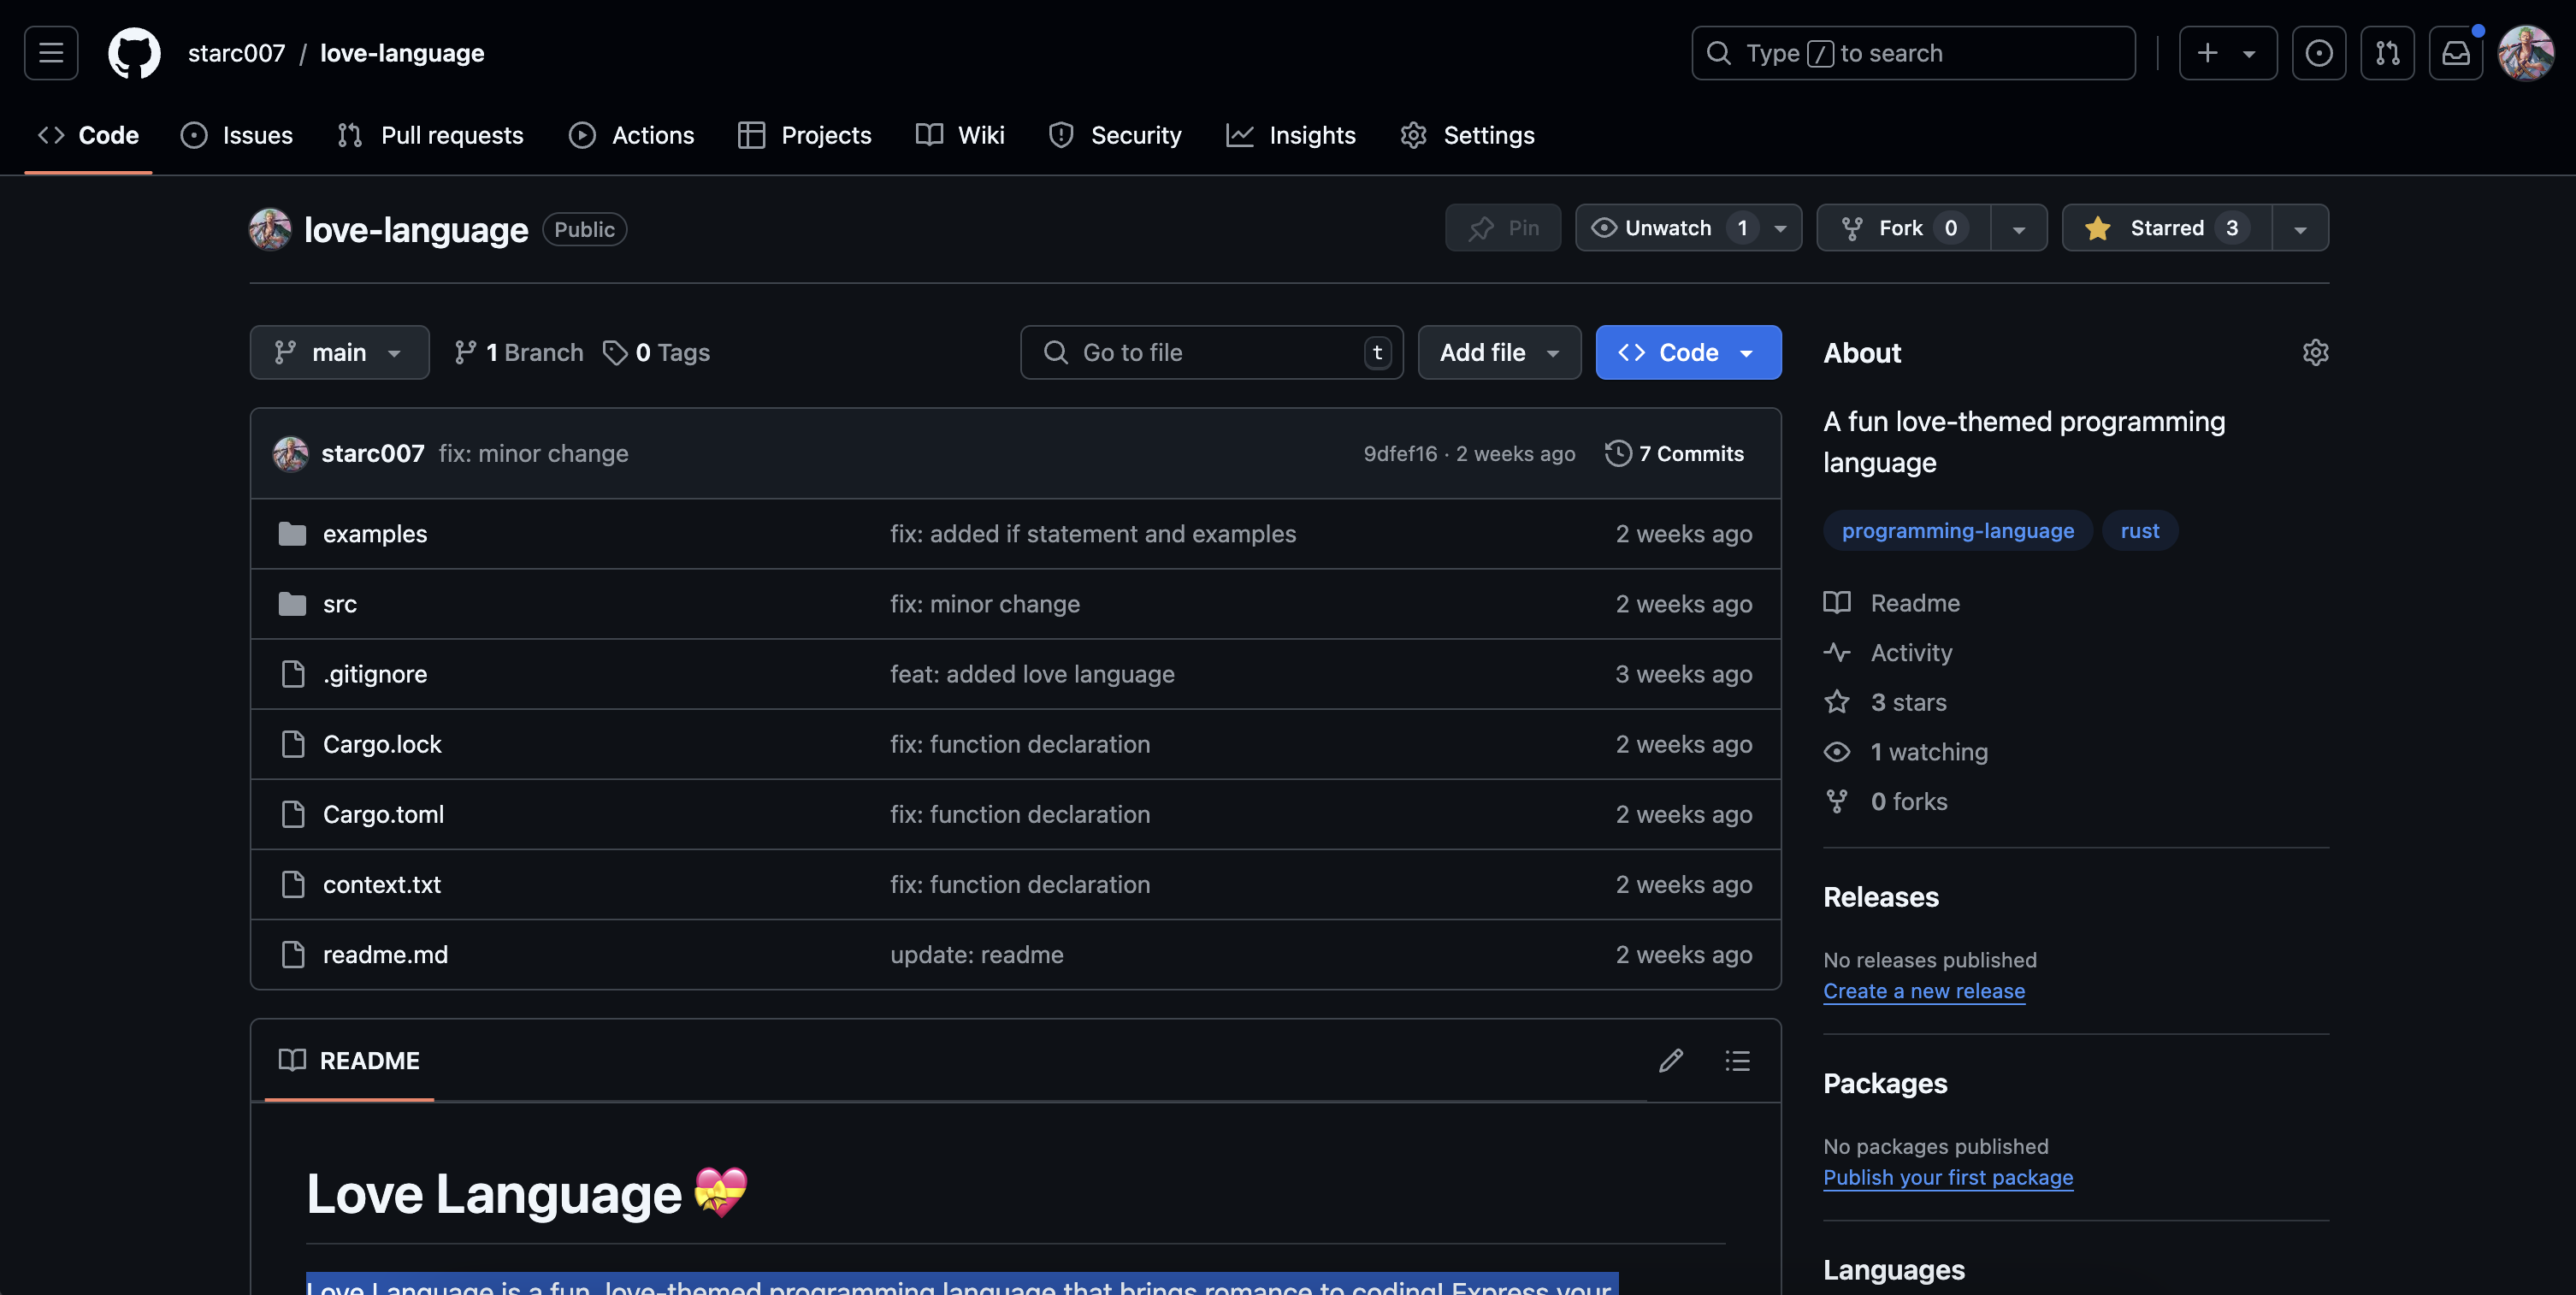
Task: Toggle watching with Unwatch button
Action: [x=1667, y=228]
